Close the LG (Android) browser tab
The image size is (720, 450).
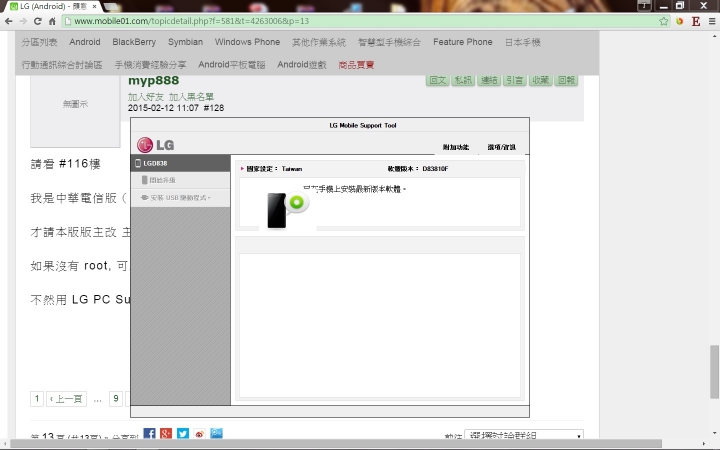(95, 6)
